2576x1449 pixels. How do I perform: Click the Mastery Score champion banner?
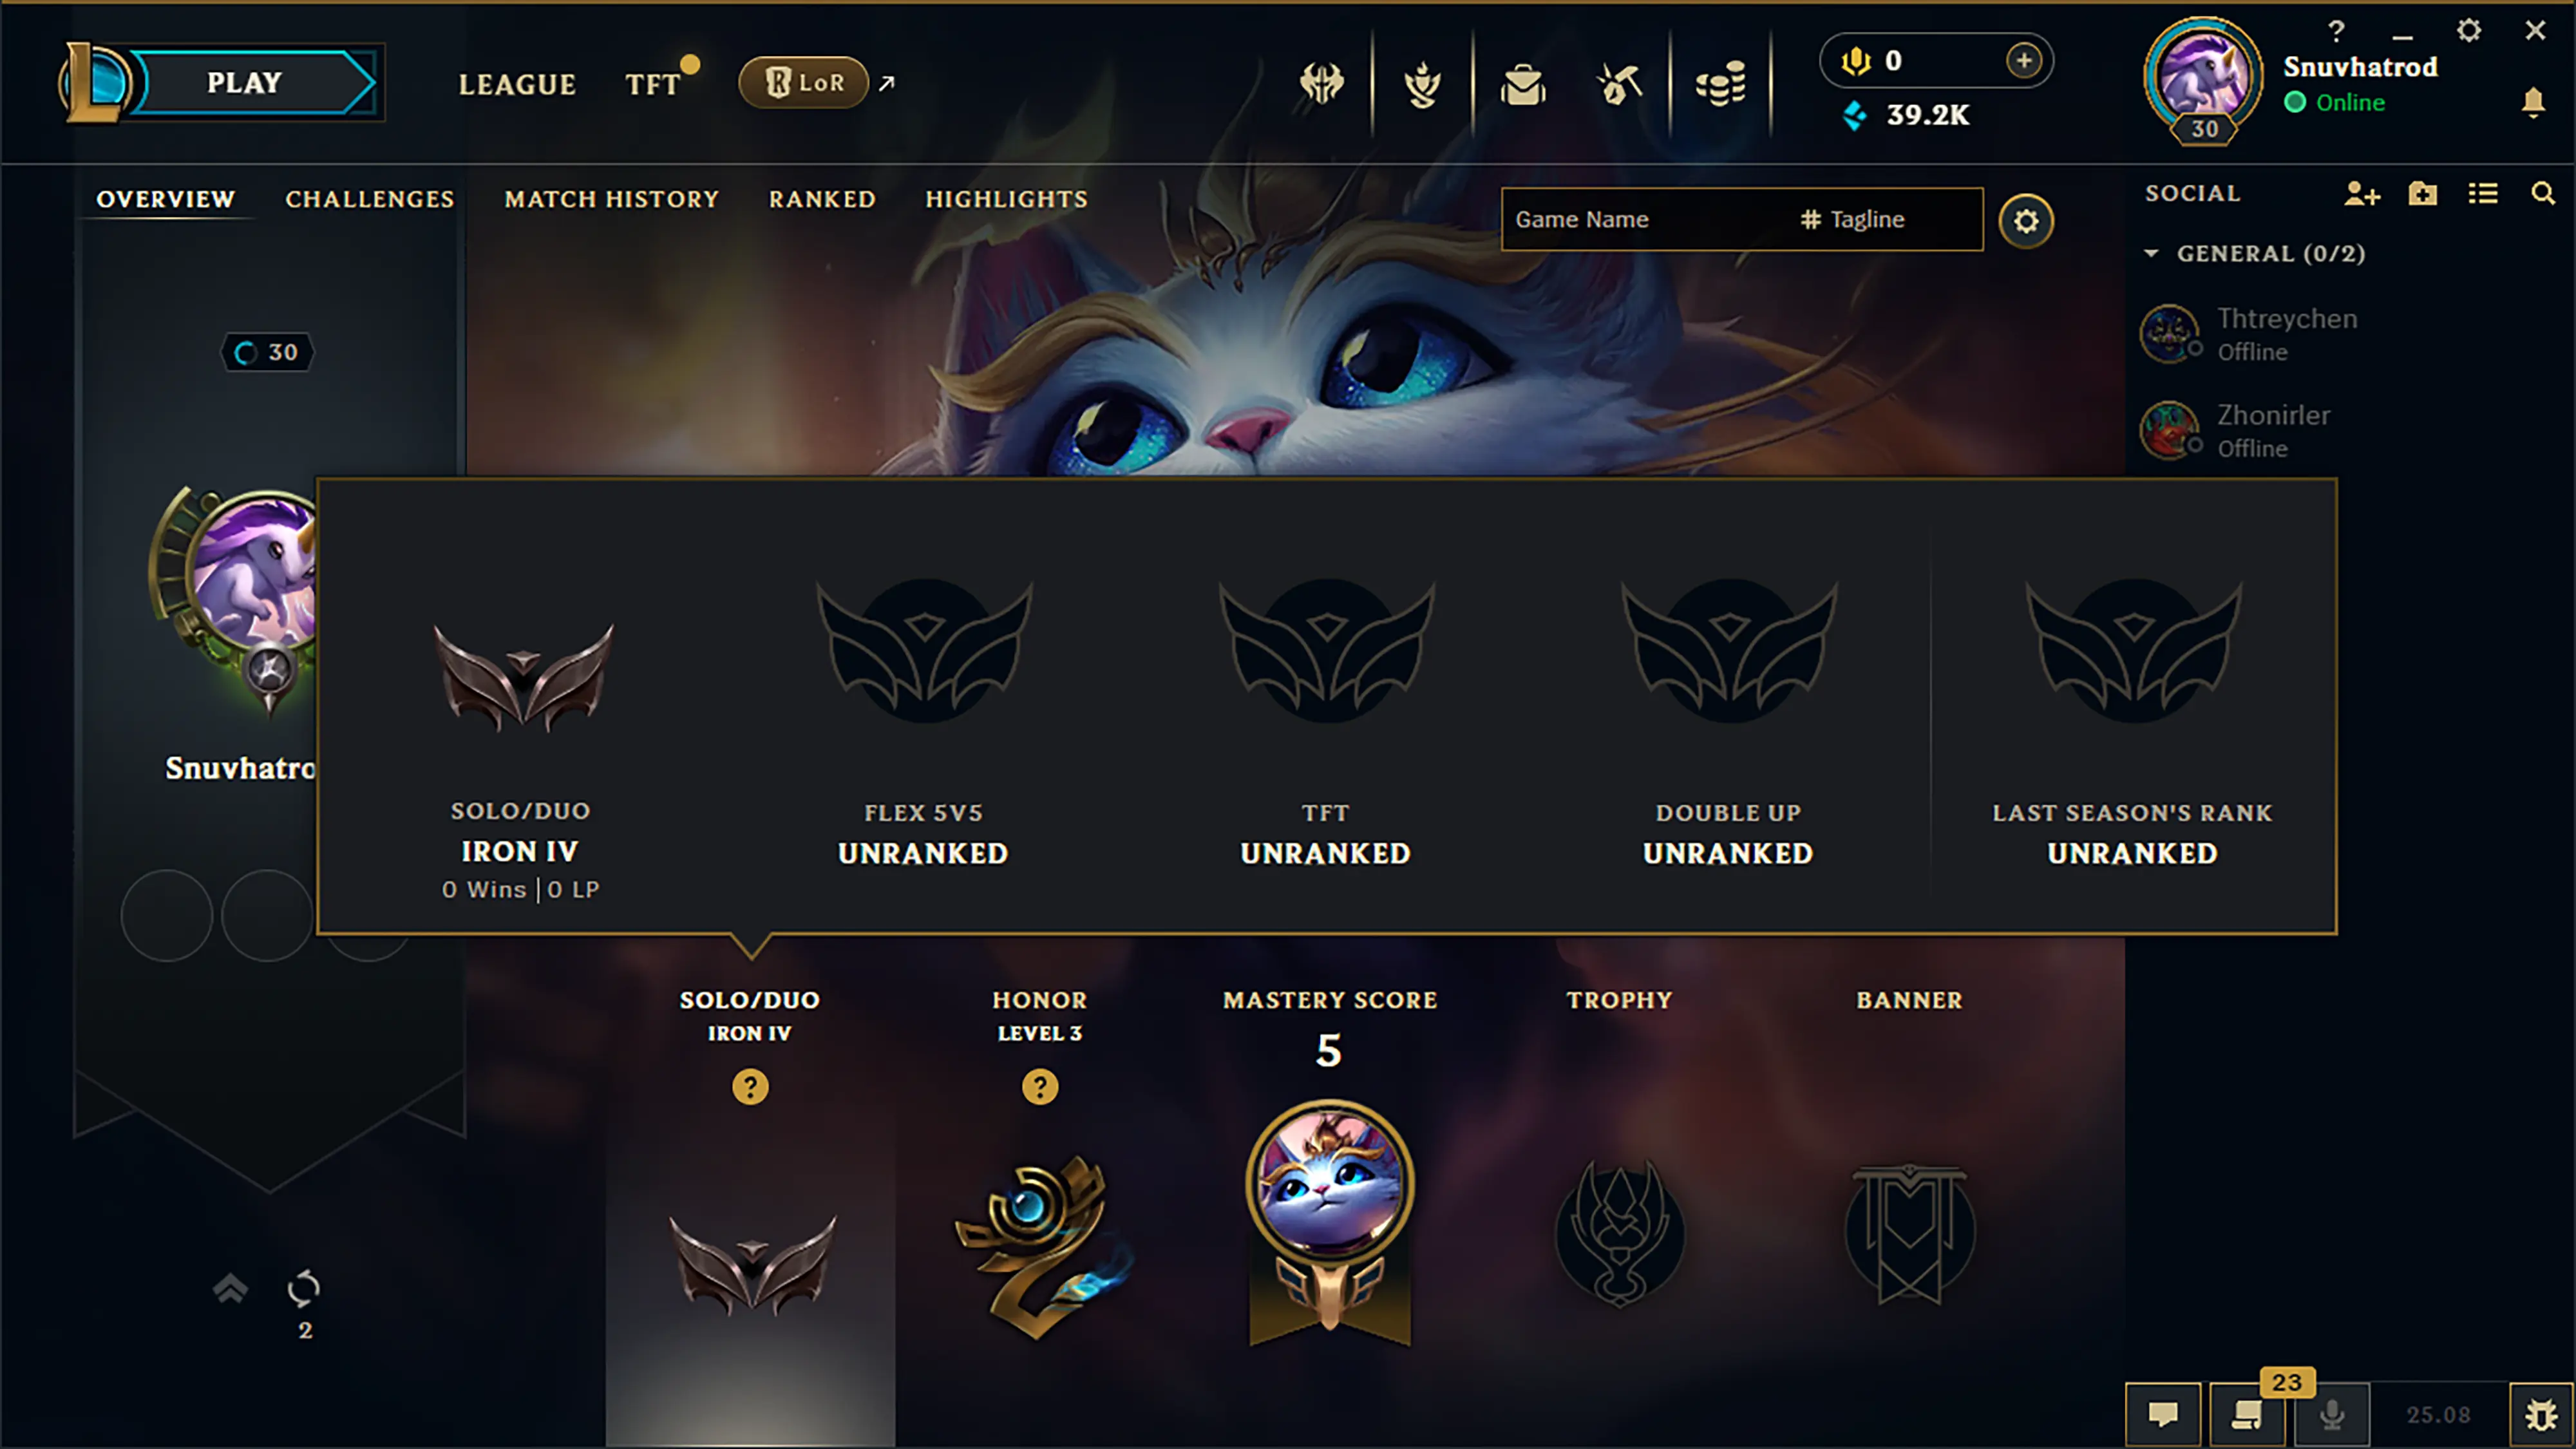tap(1329, 1223)
